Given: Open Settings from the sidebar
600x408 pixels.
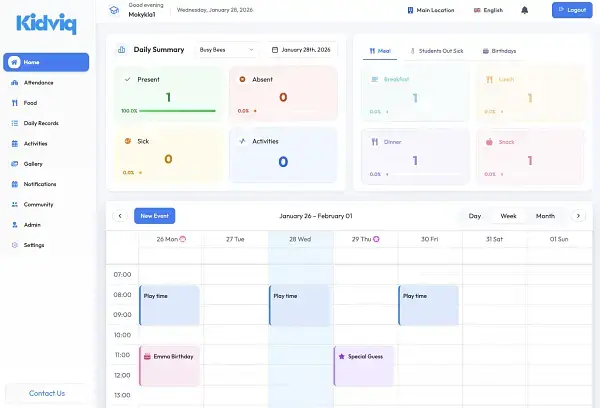Looking at the screenshot, I should [x=33, y=244].
